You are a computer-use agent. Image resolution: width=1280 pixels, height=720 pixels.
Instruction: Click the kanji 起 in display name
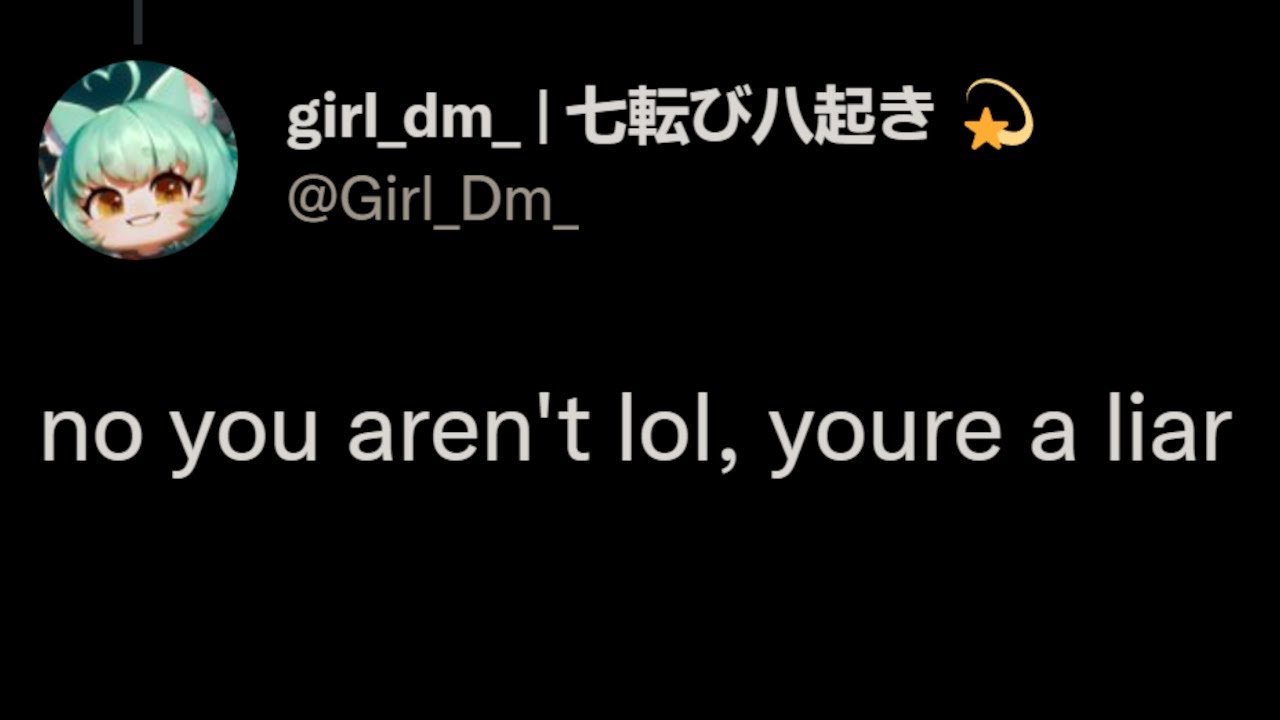842,117
